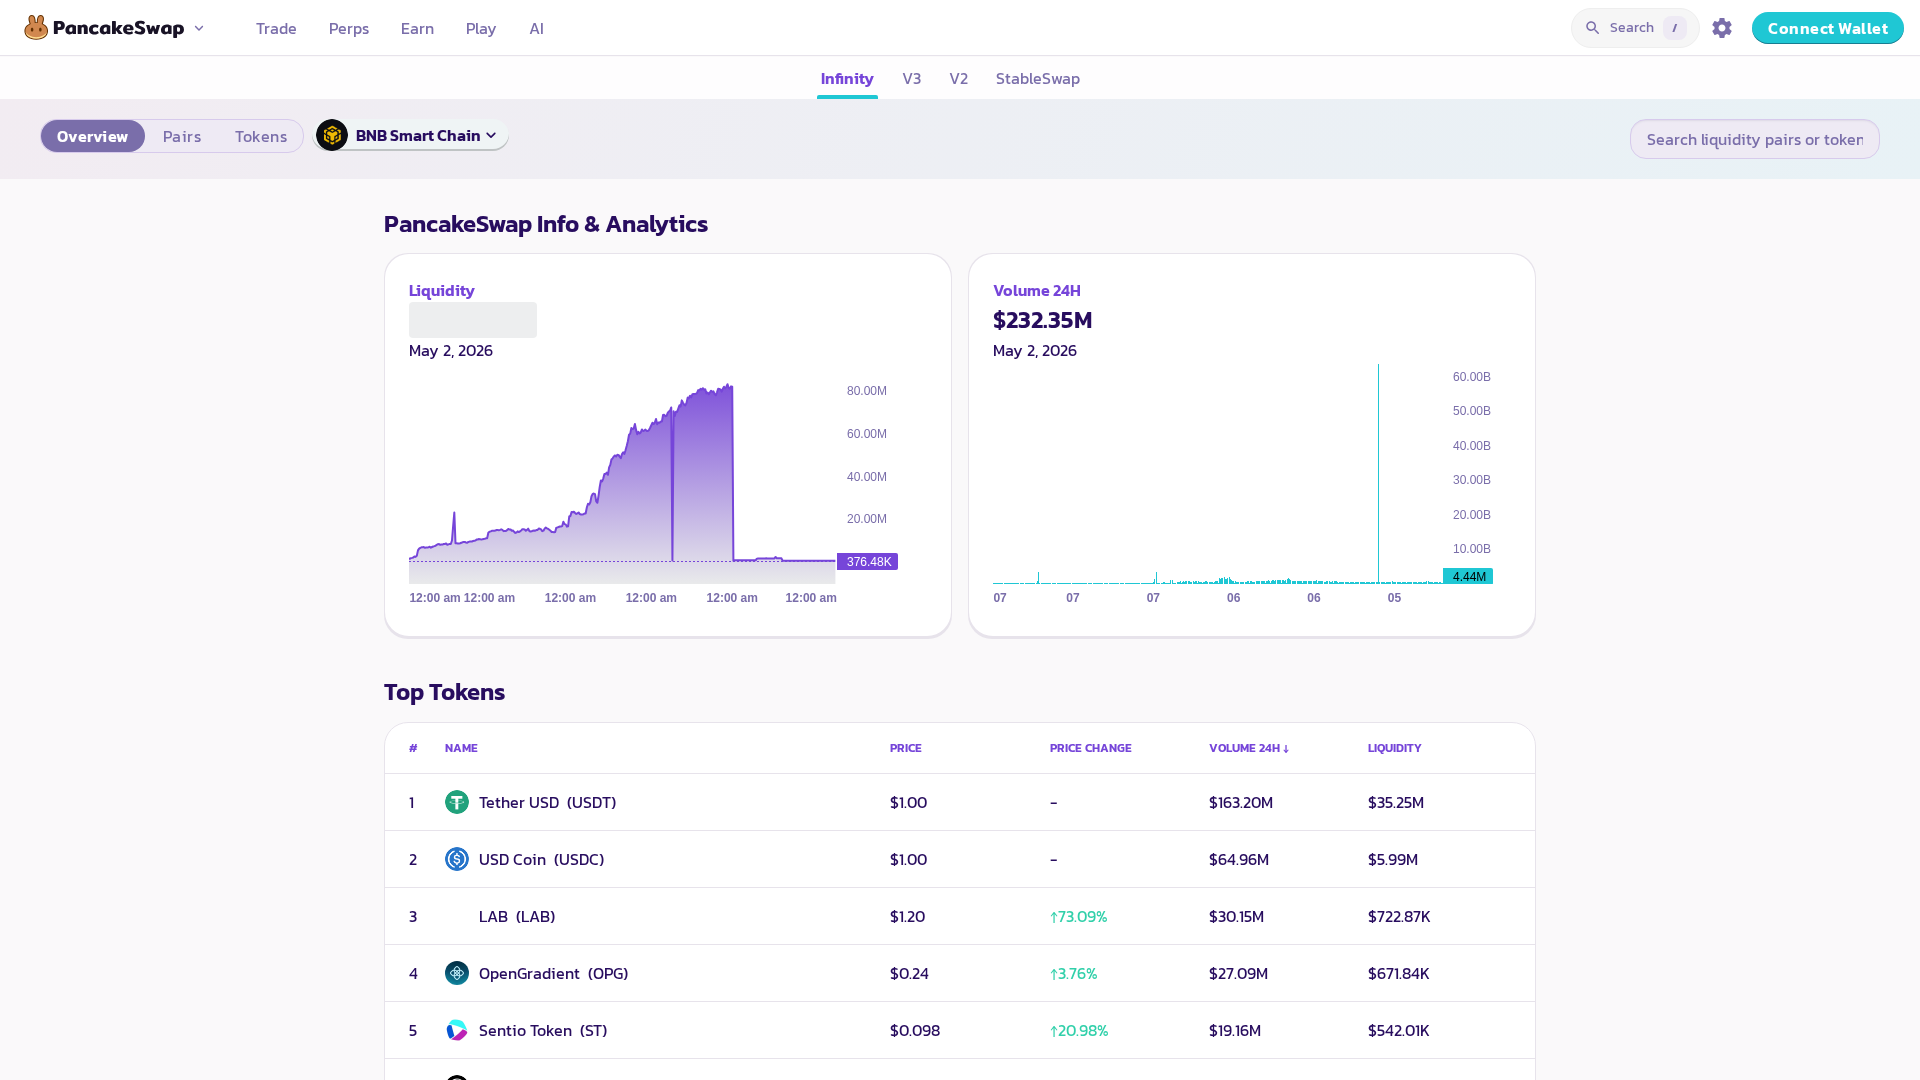This screenshot has width=1920, height=1080.
Task: Focus the search liquidity pairs field
Action: click(1755, 139)
